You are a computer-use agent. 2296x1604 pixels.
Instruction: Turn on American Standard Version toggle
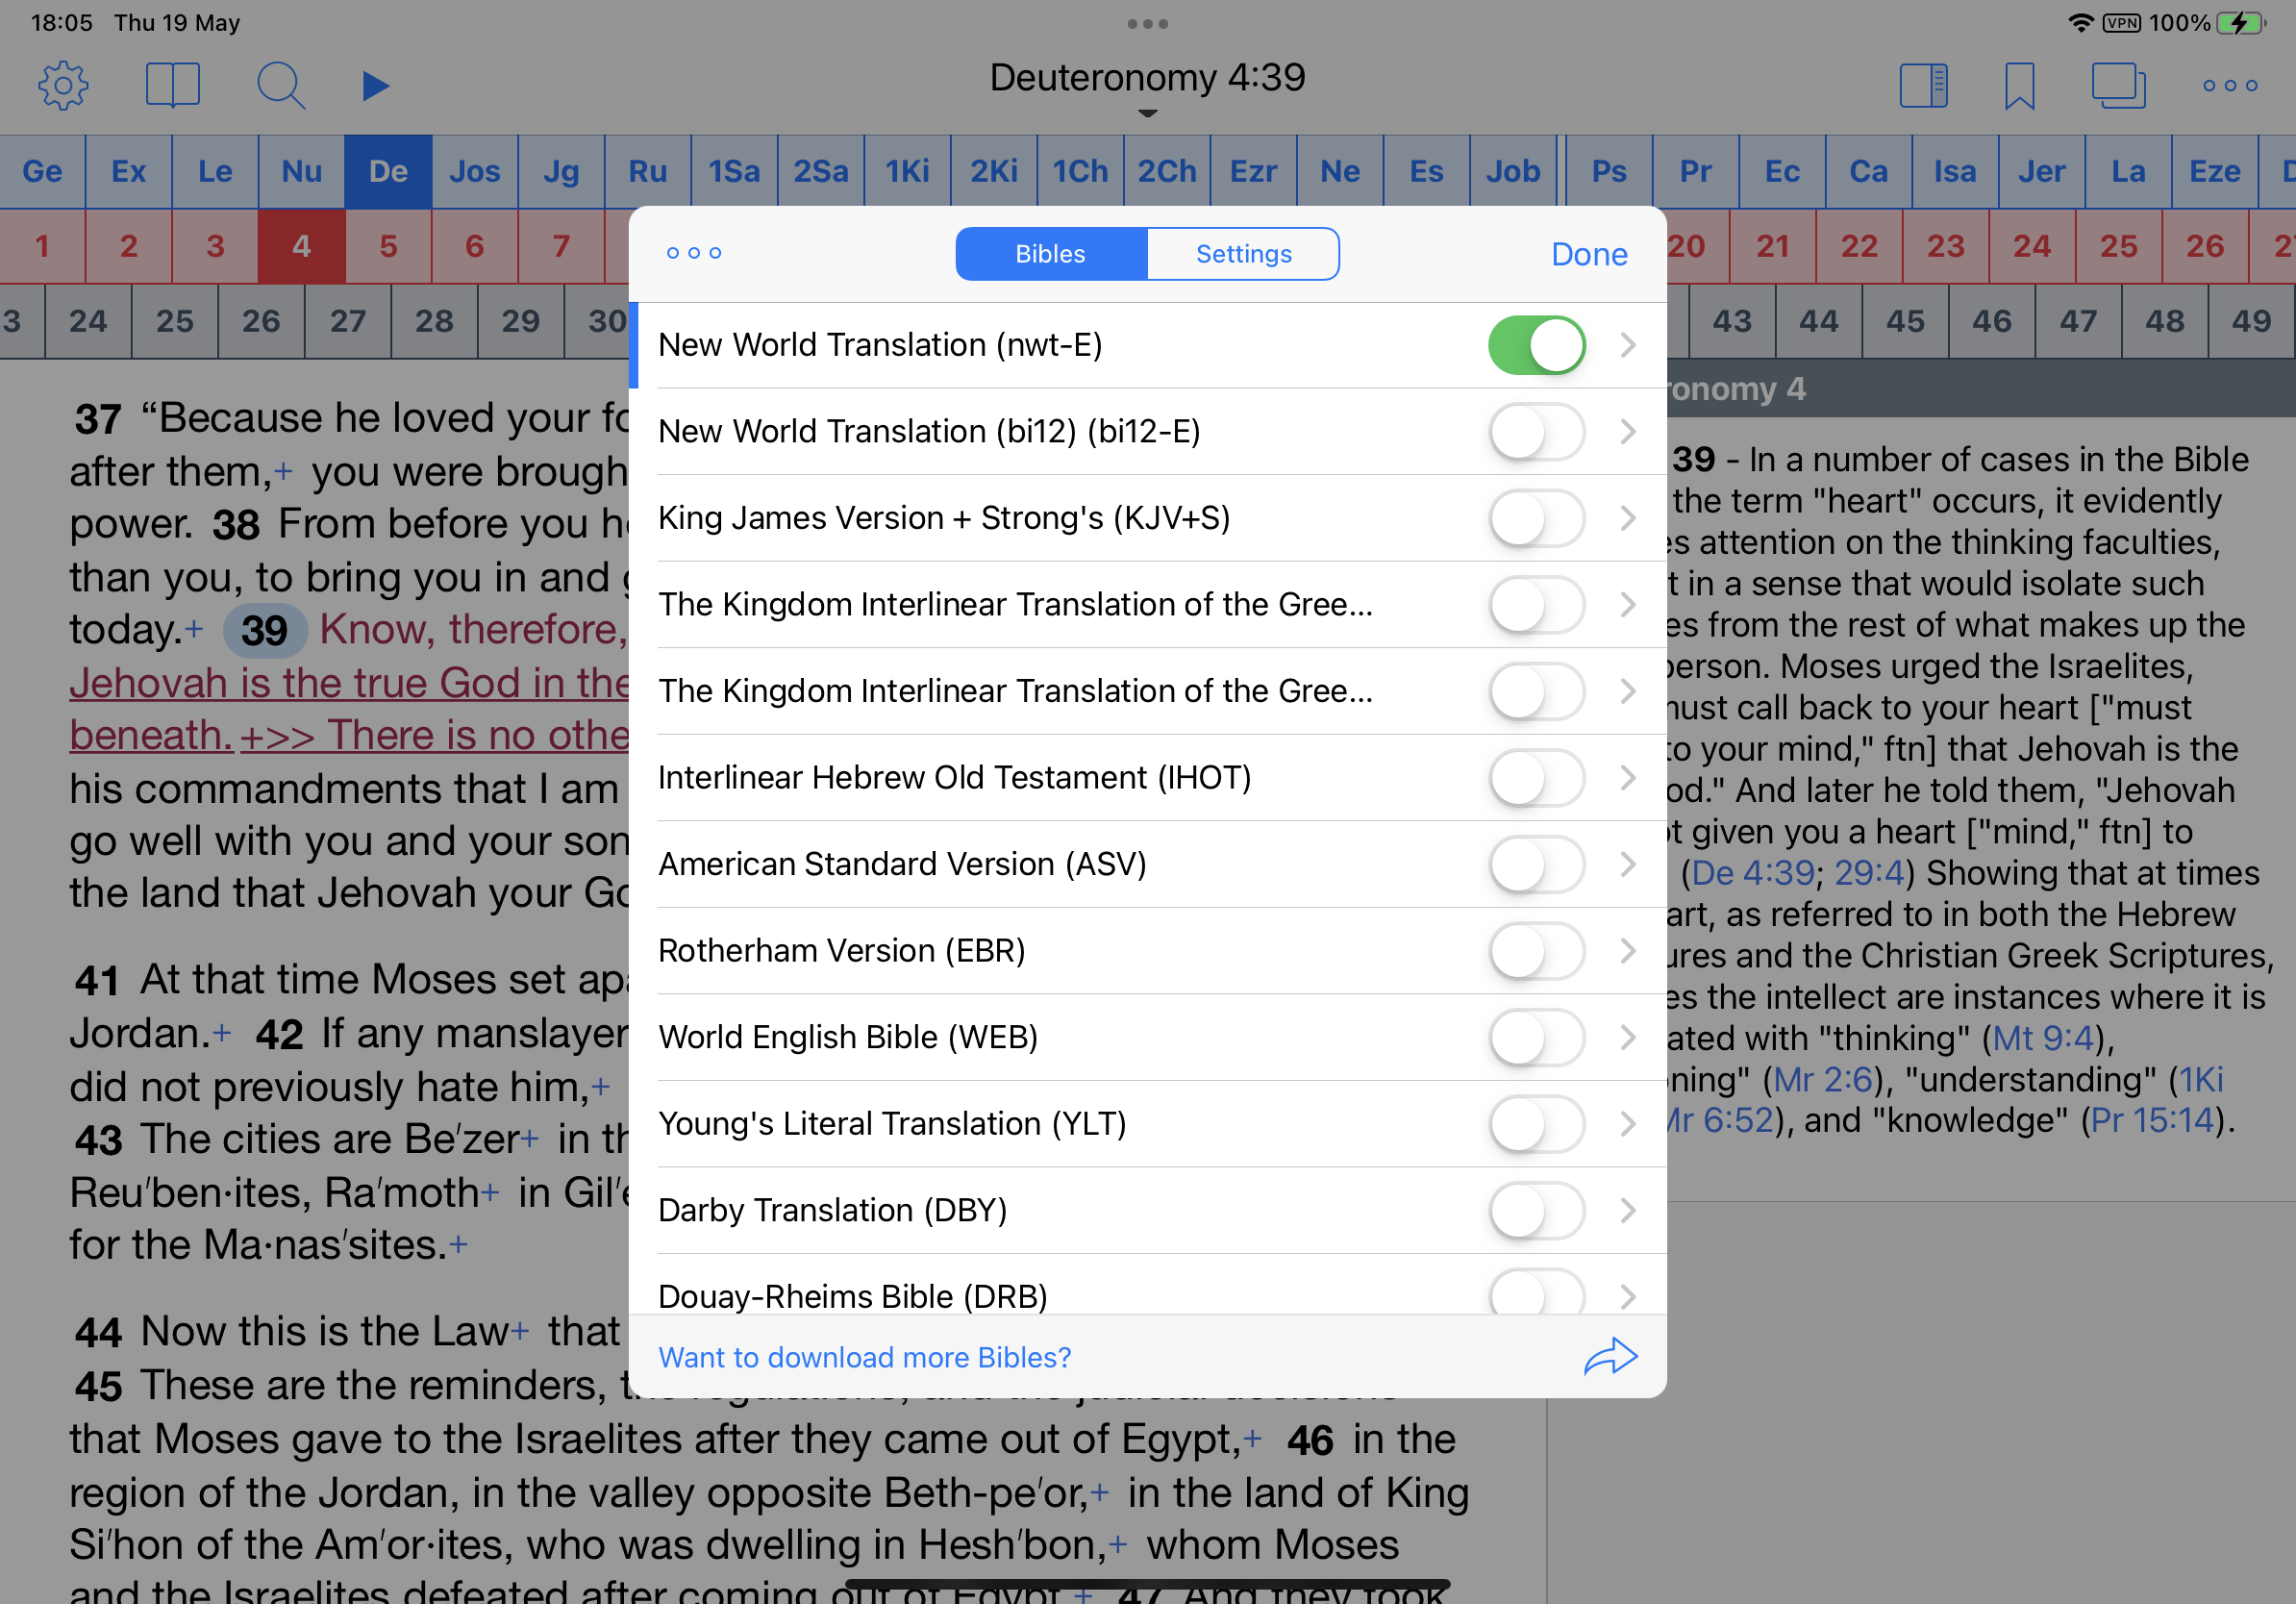click(x=1536, y=864)
